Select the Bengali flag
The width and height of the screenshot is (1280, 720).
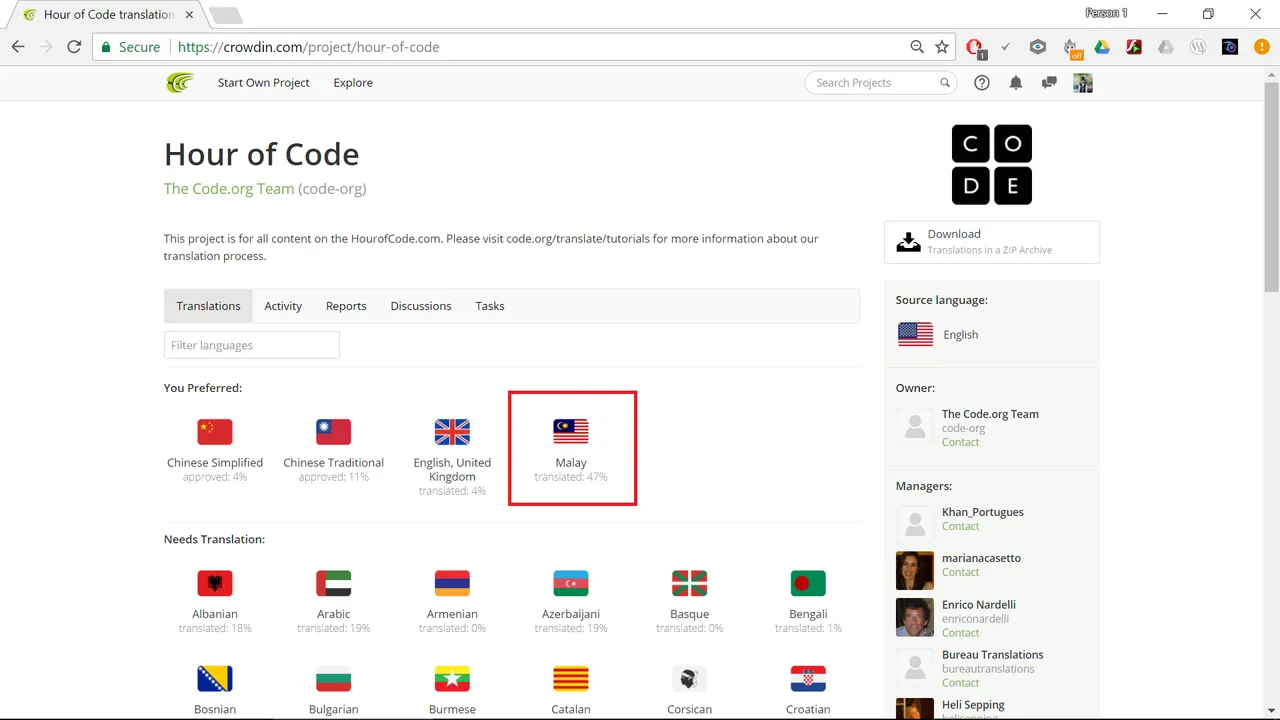pos(808,583)
